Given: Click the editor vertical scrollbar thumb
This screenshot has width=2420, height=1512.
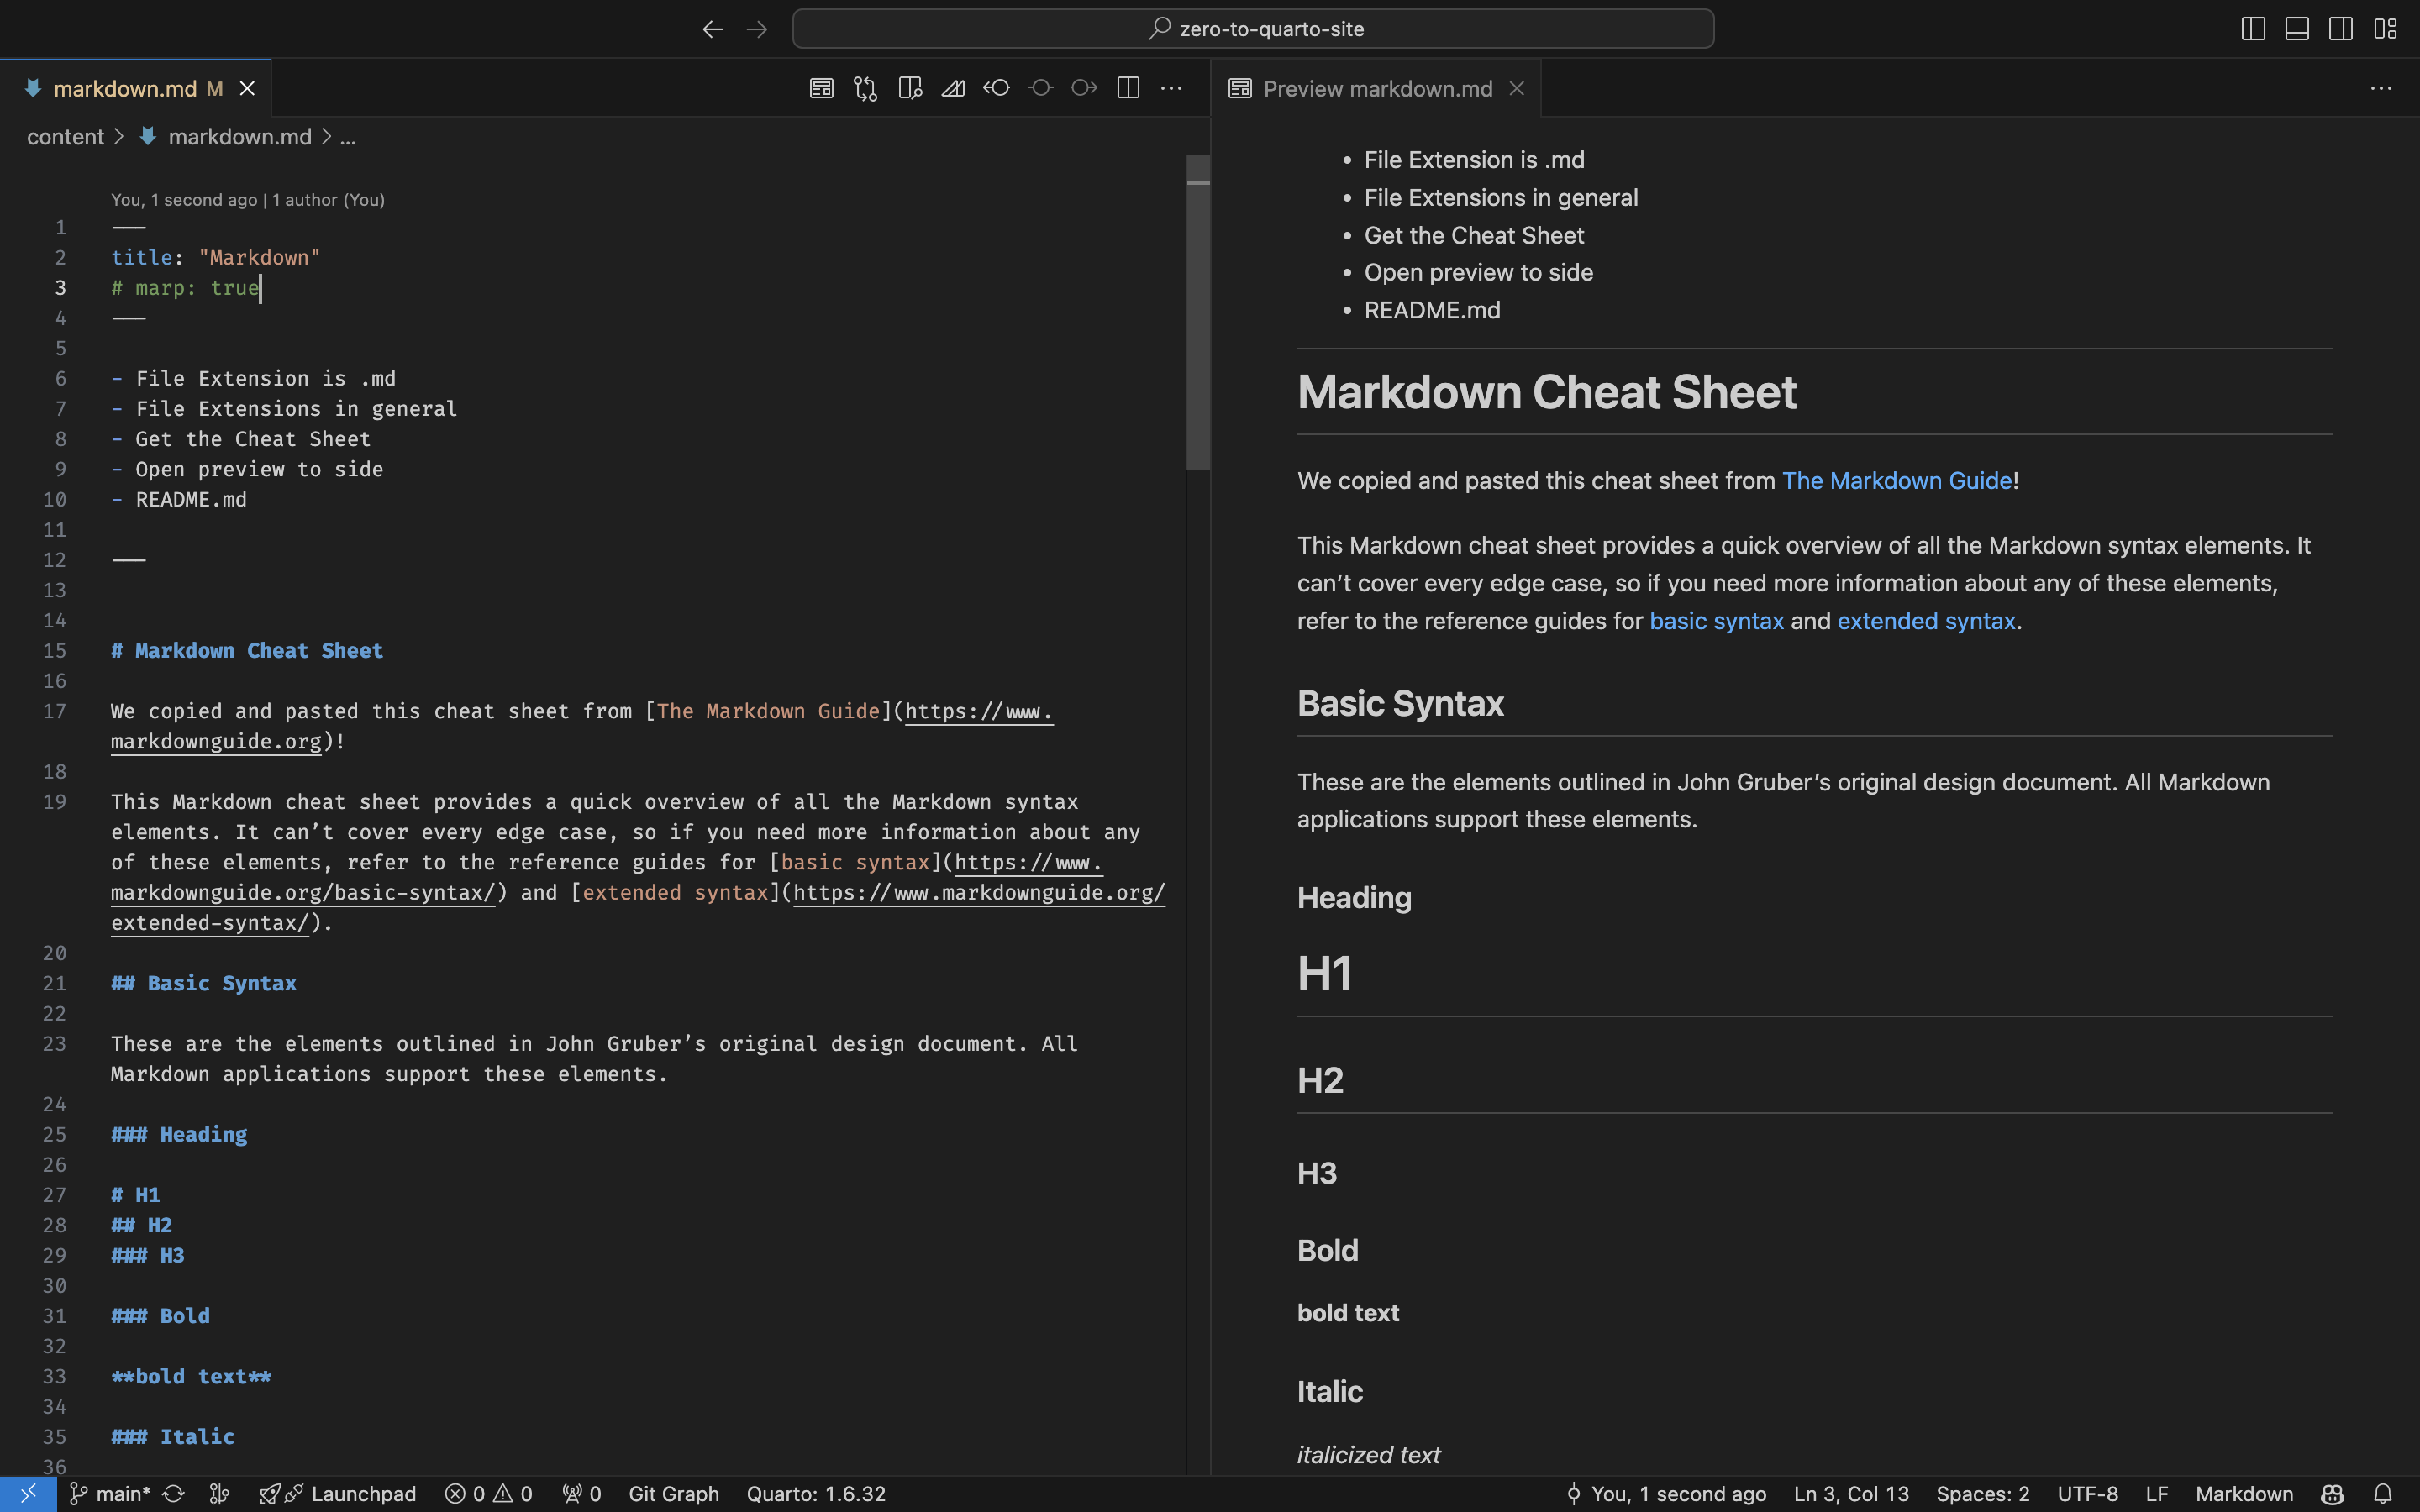Looking at the screenshot, I should pos(1198,312).
